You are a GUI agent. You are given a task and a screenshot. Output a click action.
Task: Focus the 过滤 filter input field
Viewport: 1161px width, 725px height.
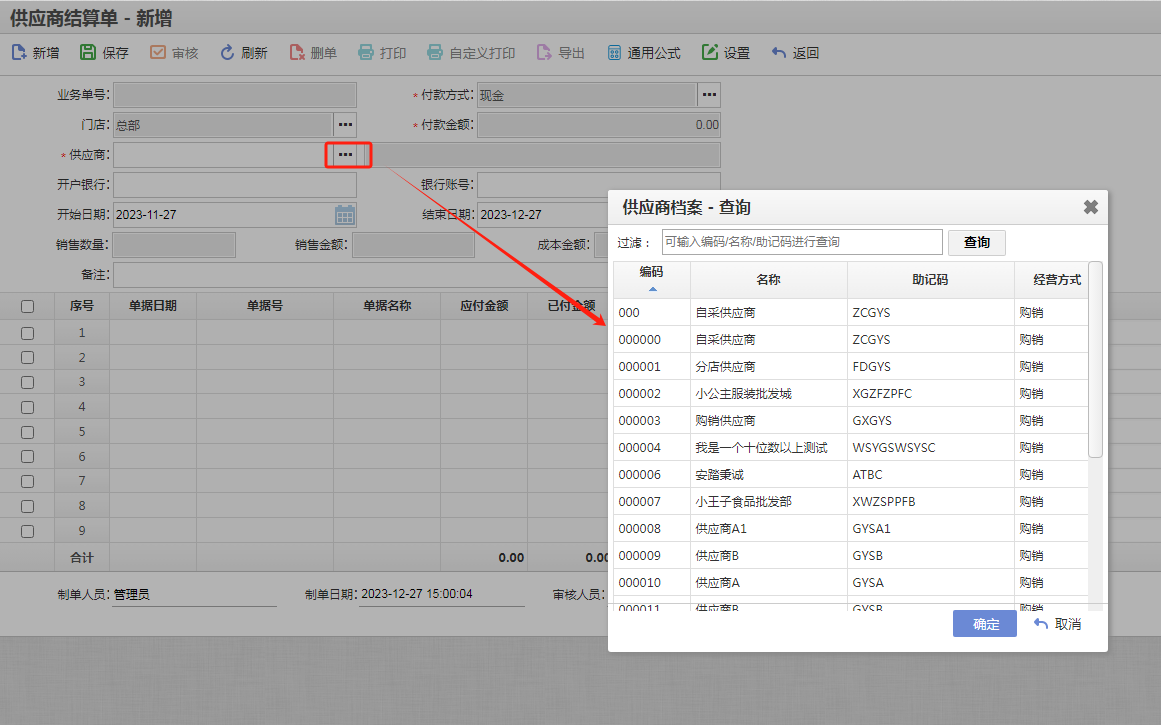(x=802, y=242)
